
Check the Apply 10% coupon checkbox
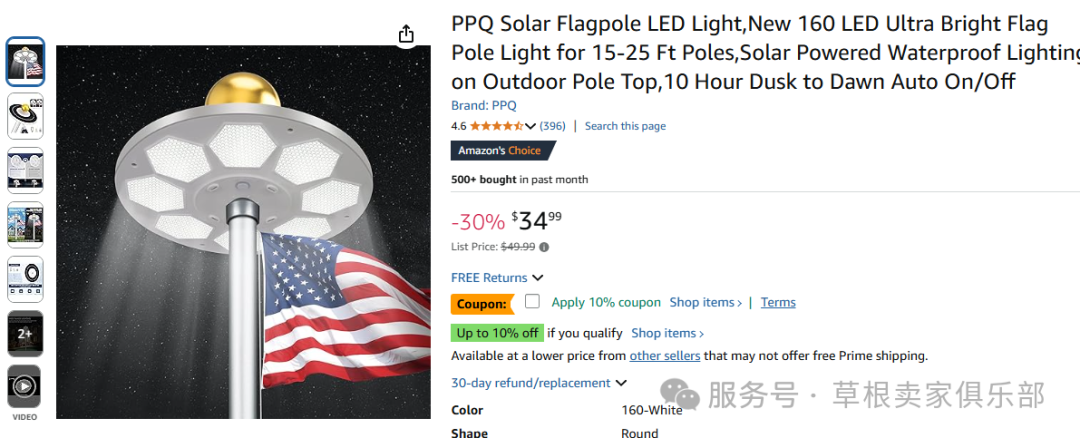(x=532, y=302)
